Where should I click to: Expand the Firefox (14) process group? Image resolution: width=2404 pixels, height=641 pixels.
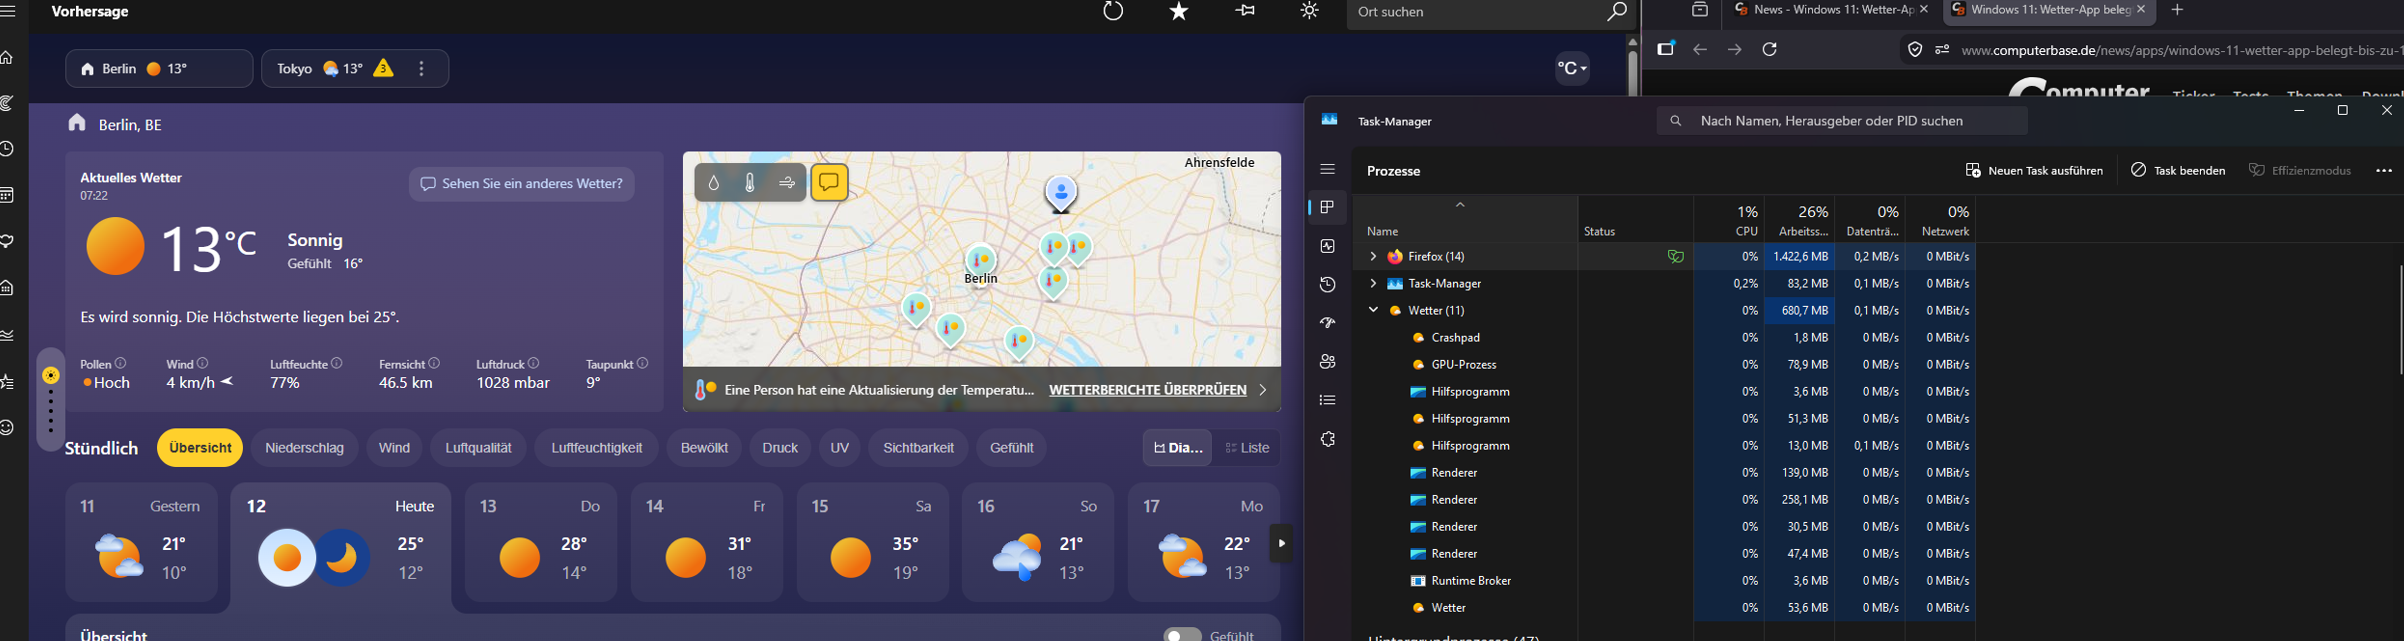point(1373,257)
